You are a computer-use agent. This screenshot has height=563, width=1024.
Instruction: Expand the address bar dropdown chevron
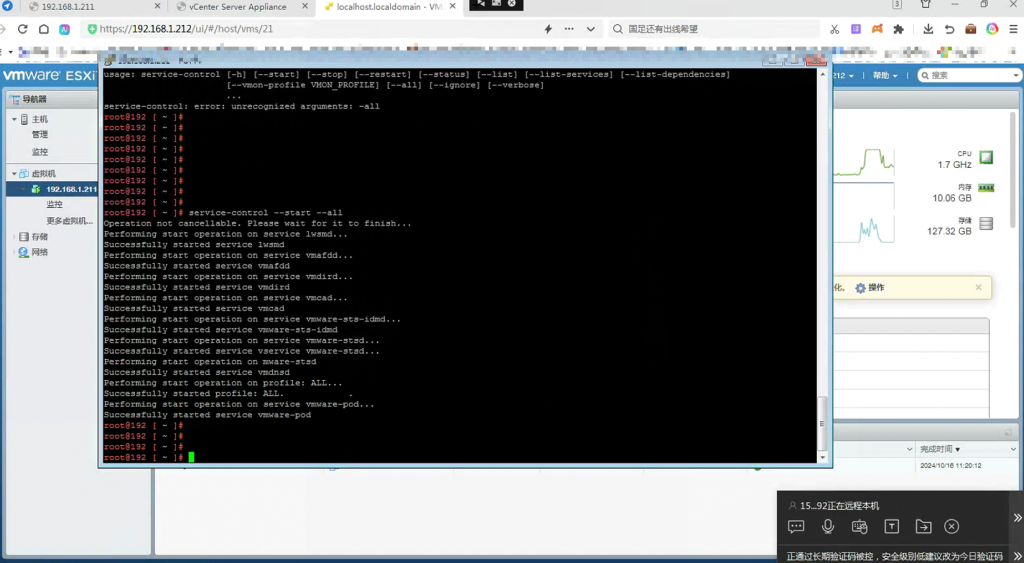click(590, 29)
